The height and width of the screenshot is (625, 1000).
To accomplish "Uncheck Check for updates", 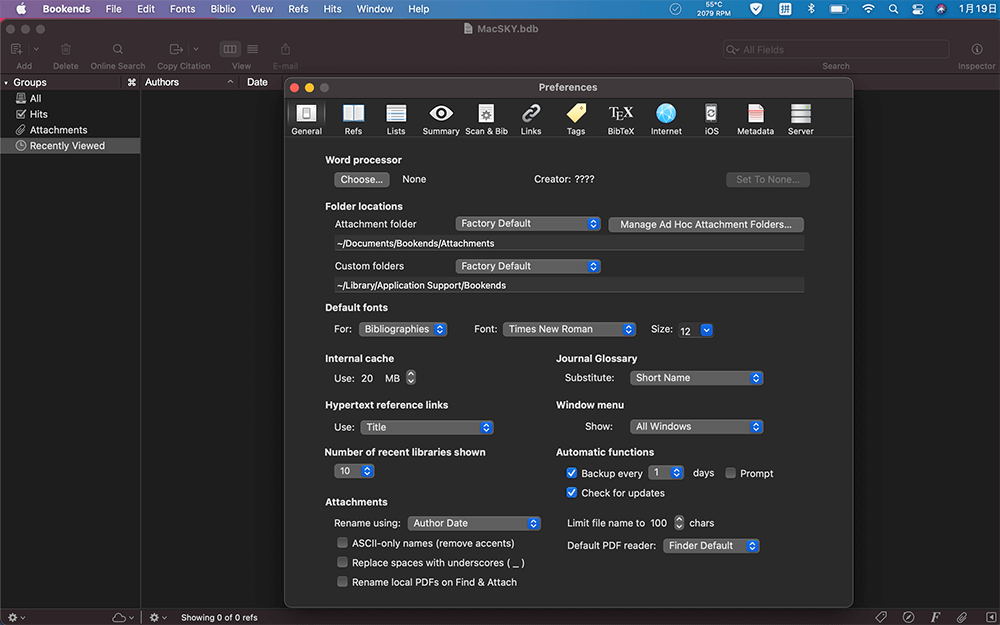I will 572,492.
